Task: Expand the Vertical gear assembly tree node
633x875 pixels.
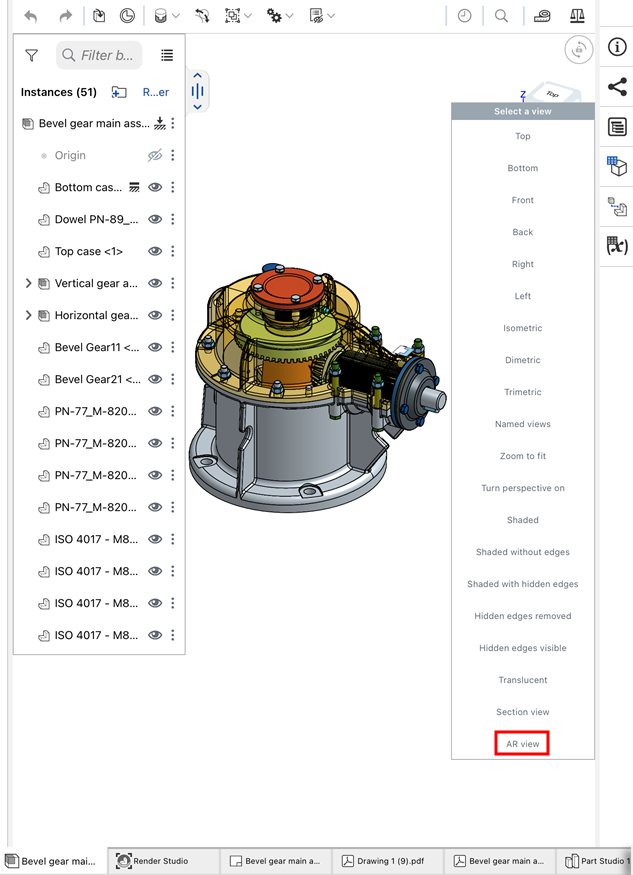Action: [28, 283]
